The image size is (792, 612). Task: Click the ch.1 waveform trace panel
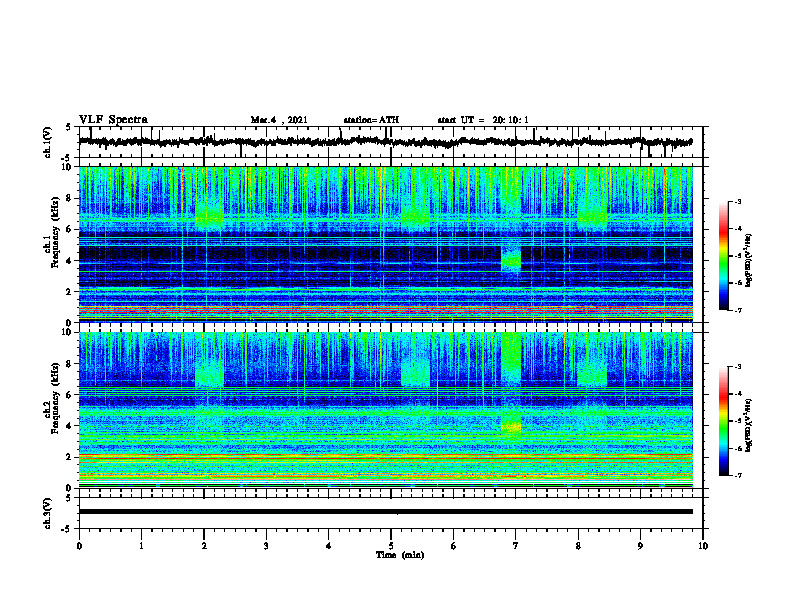click(x=390, y=142)
